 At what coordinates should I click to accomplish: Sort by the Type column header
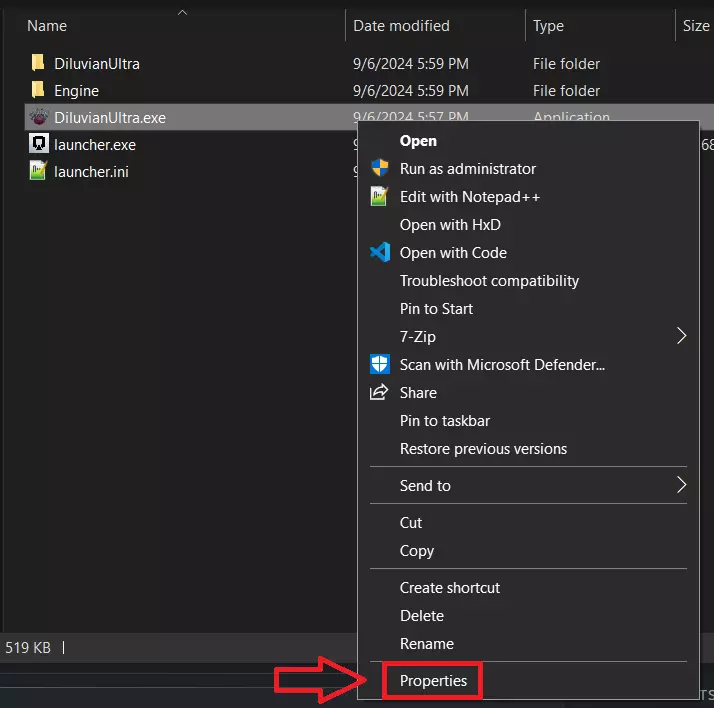[x=548, y=26]
